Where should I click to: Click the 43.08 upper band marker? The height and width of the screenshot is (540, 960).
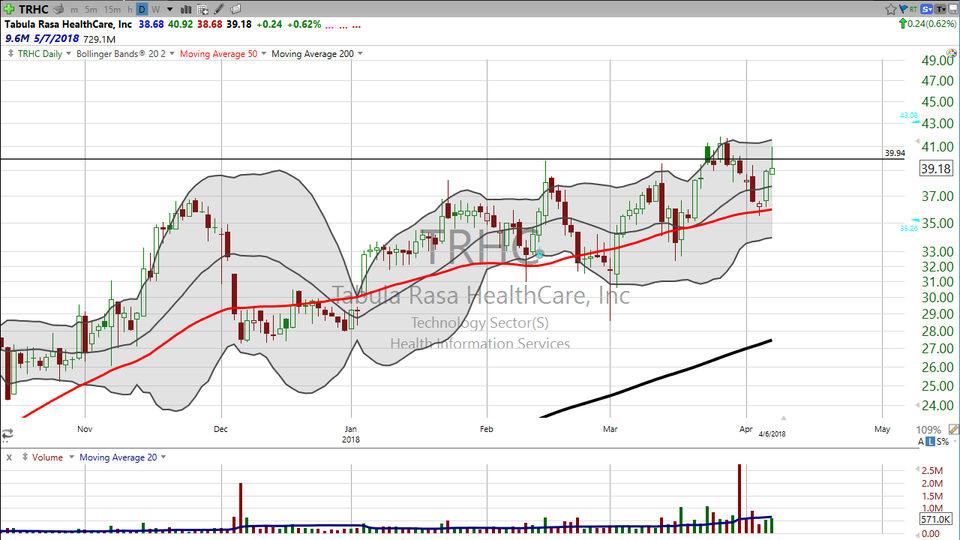[909, 115]
